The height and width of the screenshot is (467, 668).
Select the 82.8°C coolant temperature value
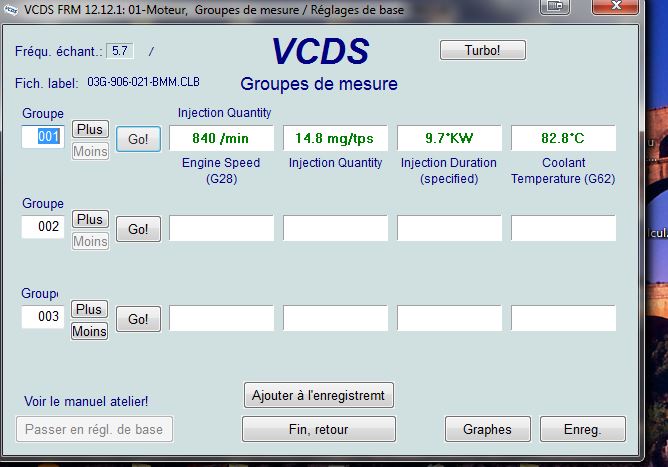pos(563,138)
